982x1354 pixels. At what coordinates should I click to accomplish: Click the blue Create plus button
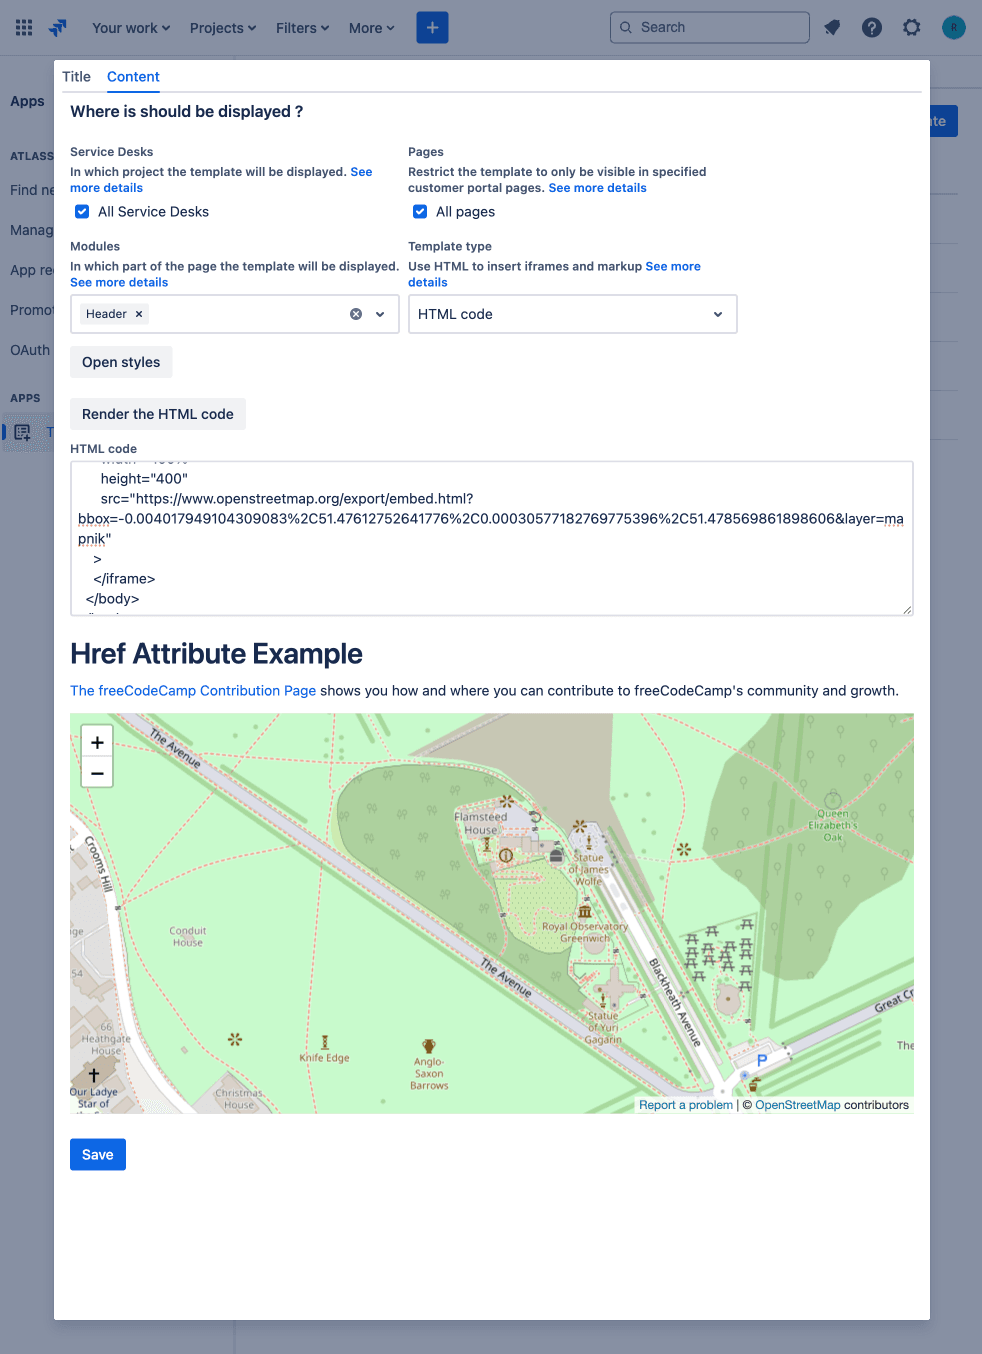point(432,28)
